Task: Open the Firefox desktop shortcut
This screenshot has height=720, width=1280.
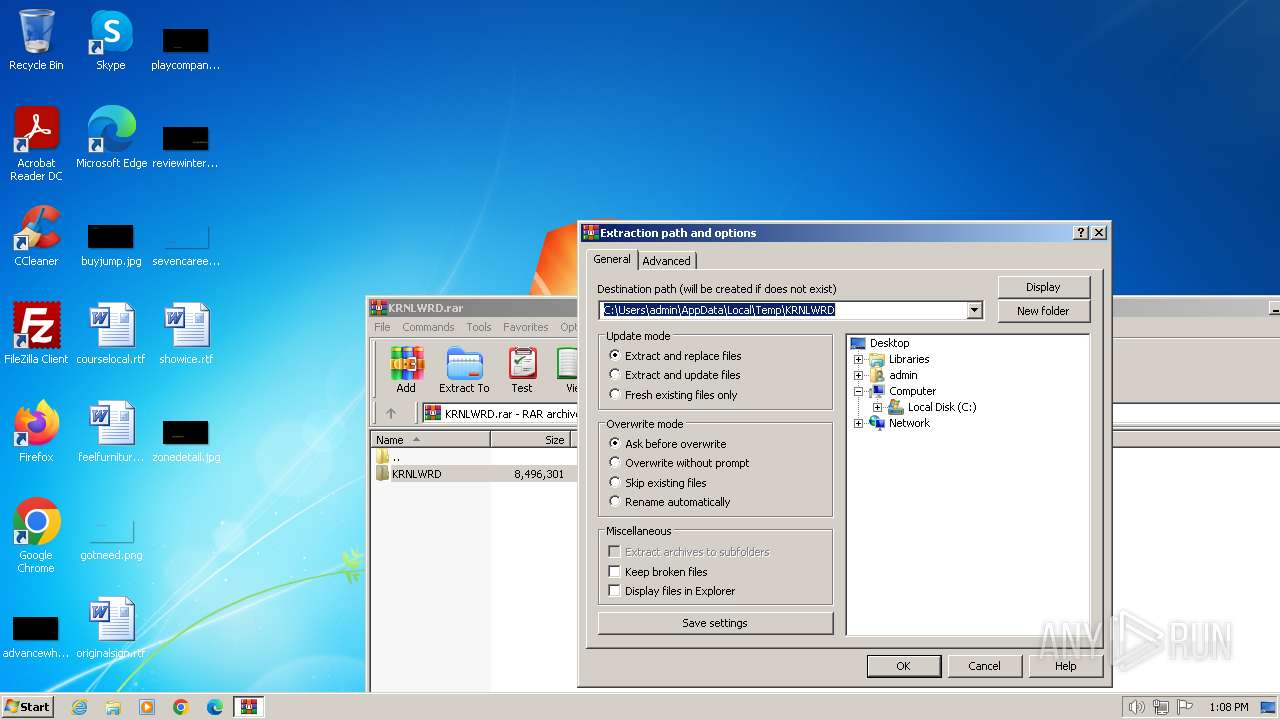Action: [36, 432]
